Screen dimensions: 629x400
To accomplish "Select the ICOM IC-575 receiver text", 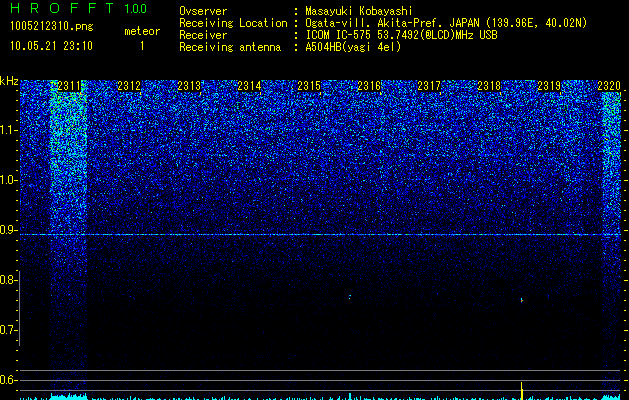I will point(401,35).
